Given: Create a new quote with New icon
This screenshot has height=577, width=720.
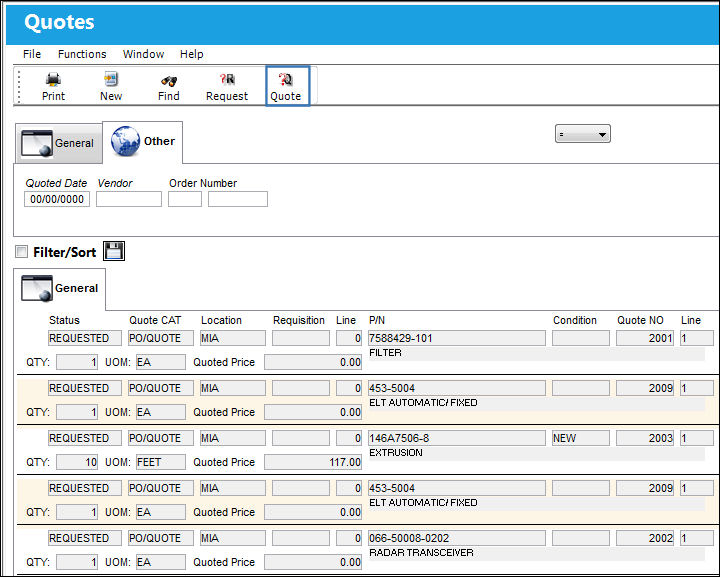Looking at the screenshot, I should pyautogui.click(x=111, y=86).
